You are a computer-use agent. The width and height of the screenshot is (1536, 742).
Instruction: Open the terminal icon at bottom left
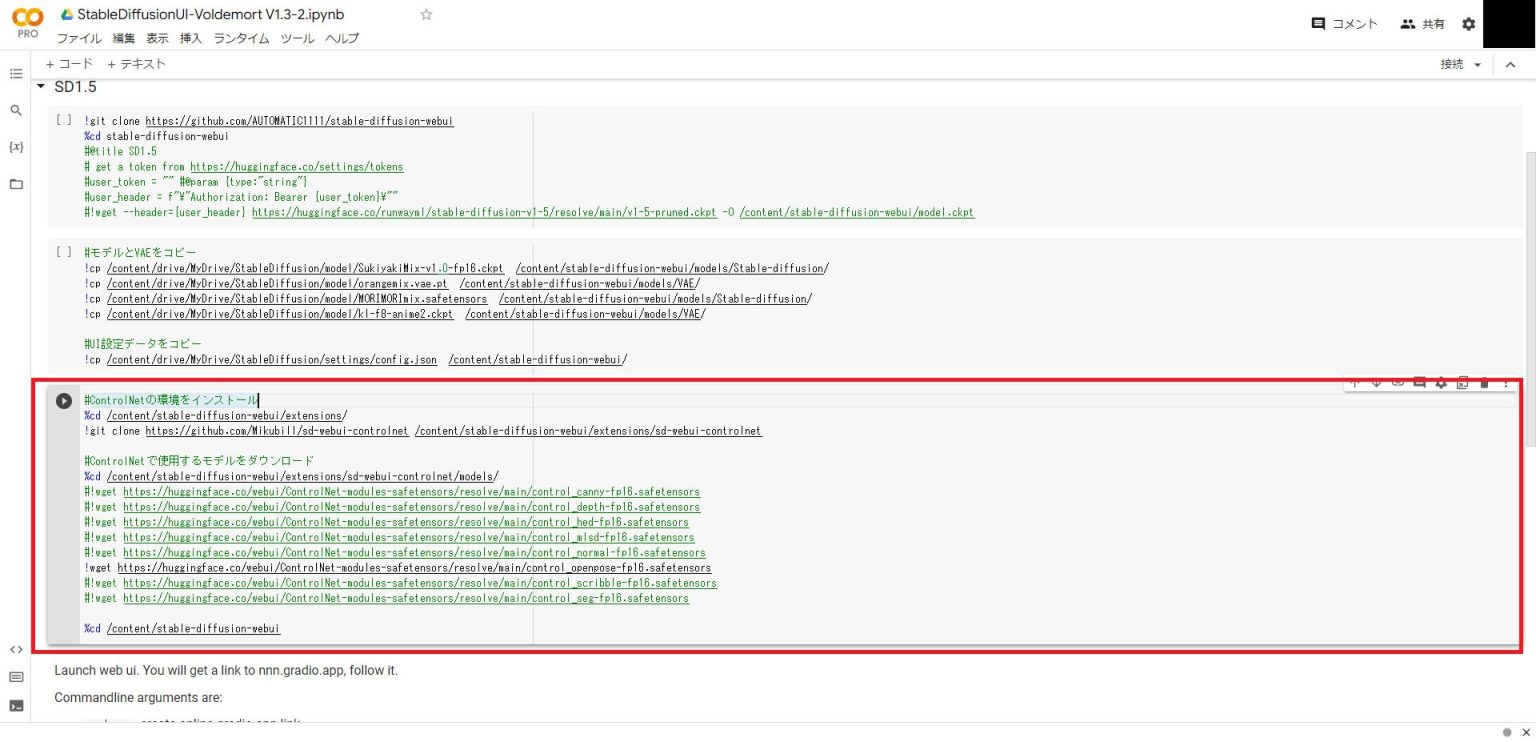(x=16, y=705)
